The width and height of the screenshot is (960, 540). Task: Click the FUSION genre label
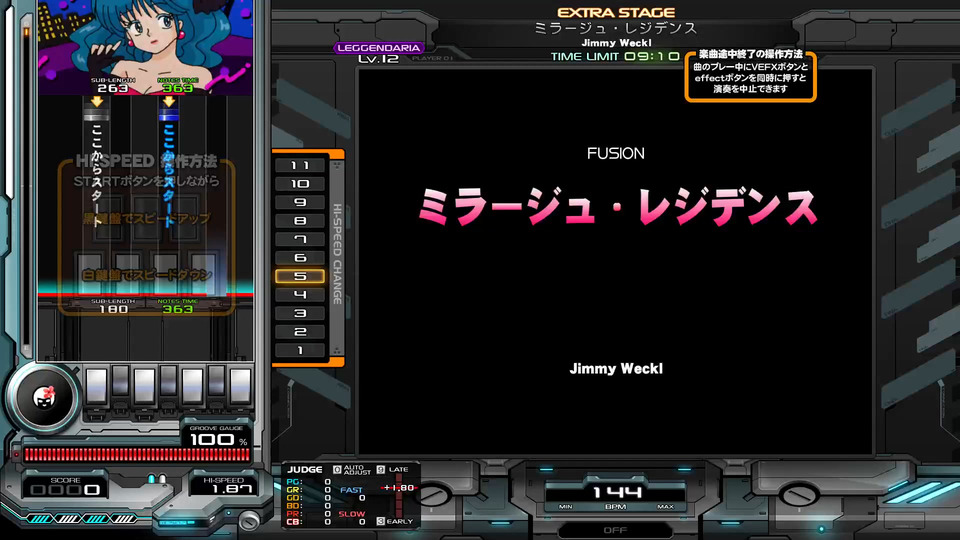[615, 154]
